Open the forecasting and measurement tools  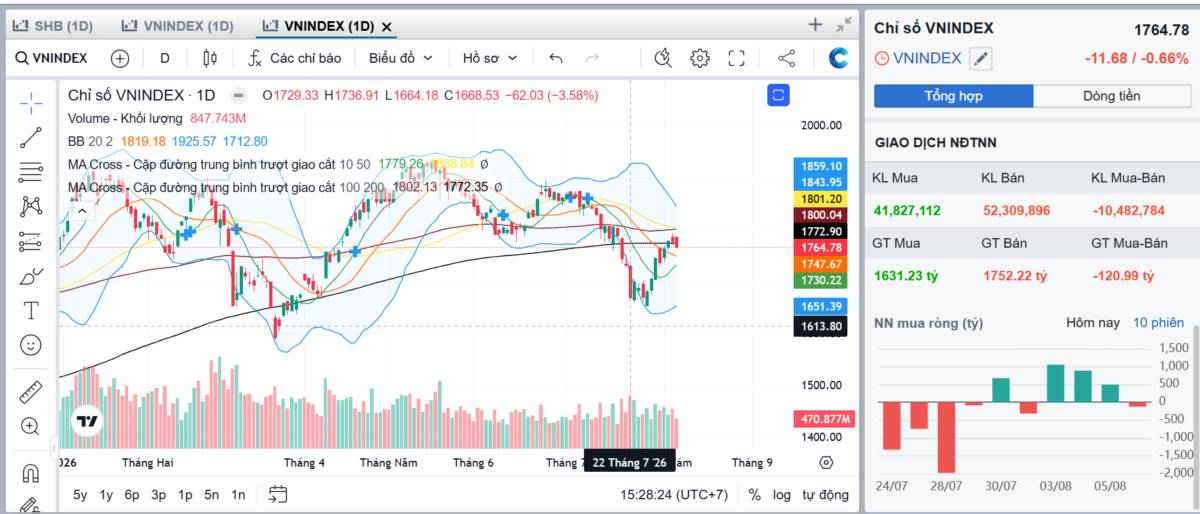point(31,241)
